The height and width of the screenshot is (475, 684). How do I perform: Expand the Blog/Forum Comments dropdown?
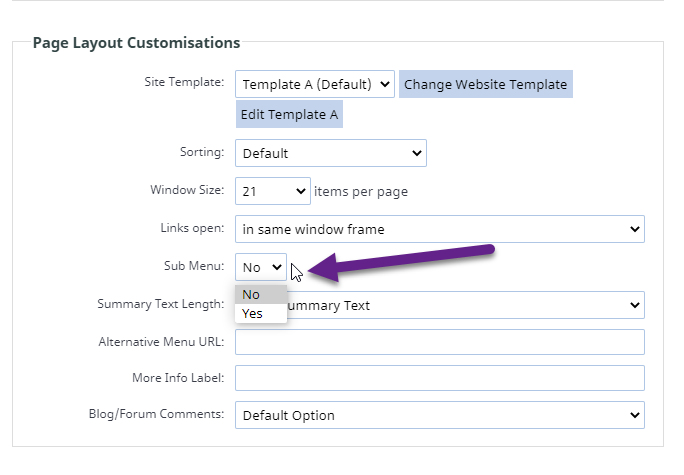point(439,414)
